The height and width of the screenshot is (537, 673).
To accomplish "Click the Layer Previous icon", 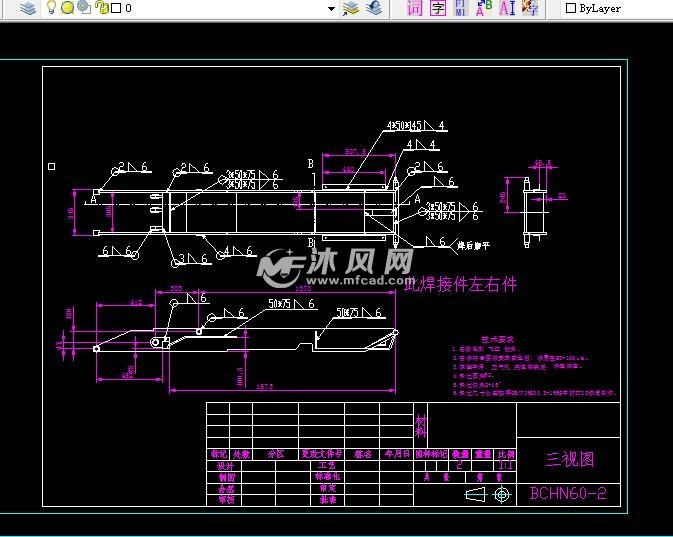I will pos(373,8).
